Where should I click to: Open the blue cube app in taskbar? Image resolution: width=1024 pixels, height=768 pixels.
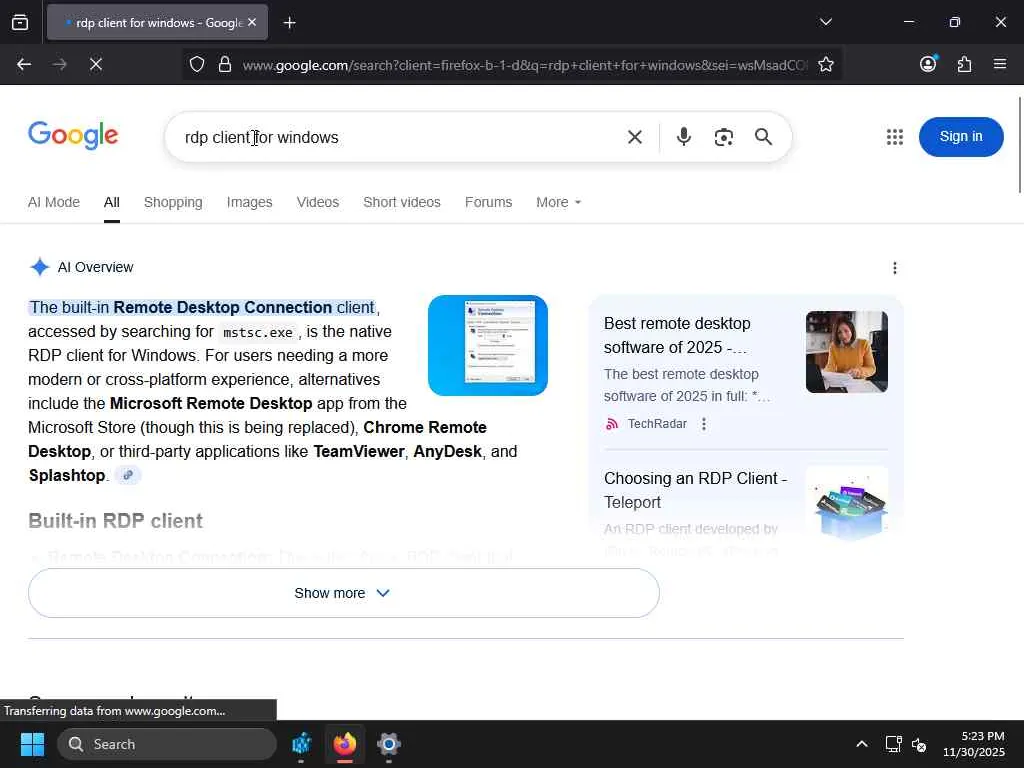[x=301, y=744]
